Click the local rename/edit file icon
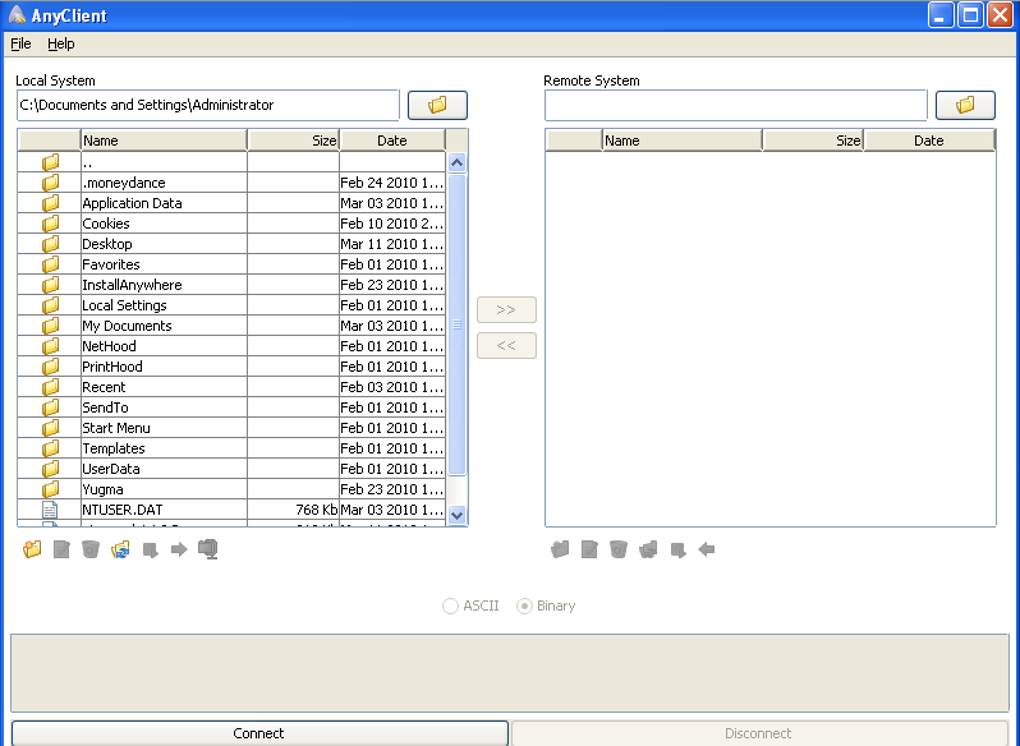Viewport: 1020px width, 746px height. (x=62, y=550)
